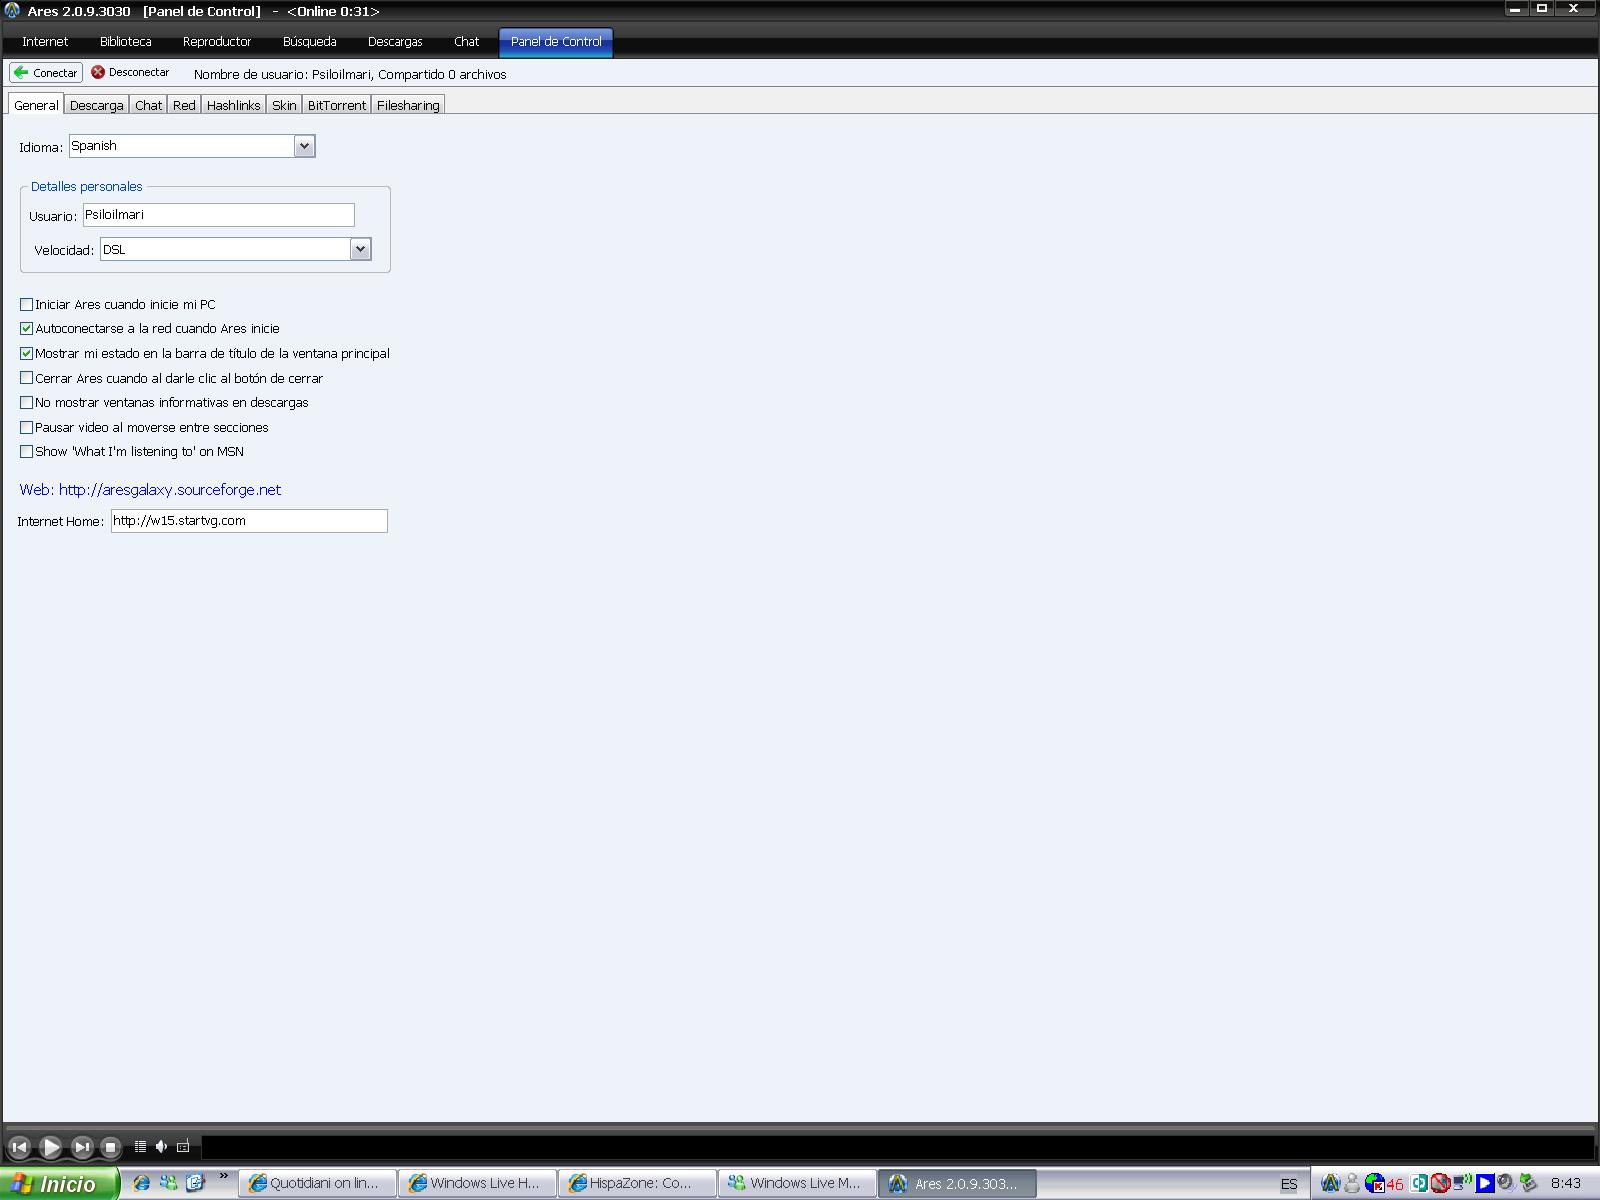Click the previous track button

click(x=19, y=1147)
